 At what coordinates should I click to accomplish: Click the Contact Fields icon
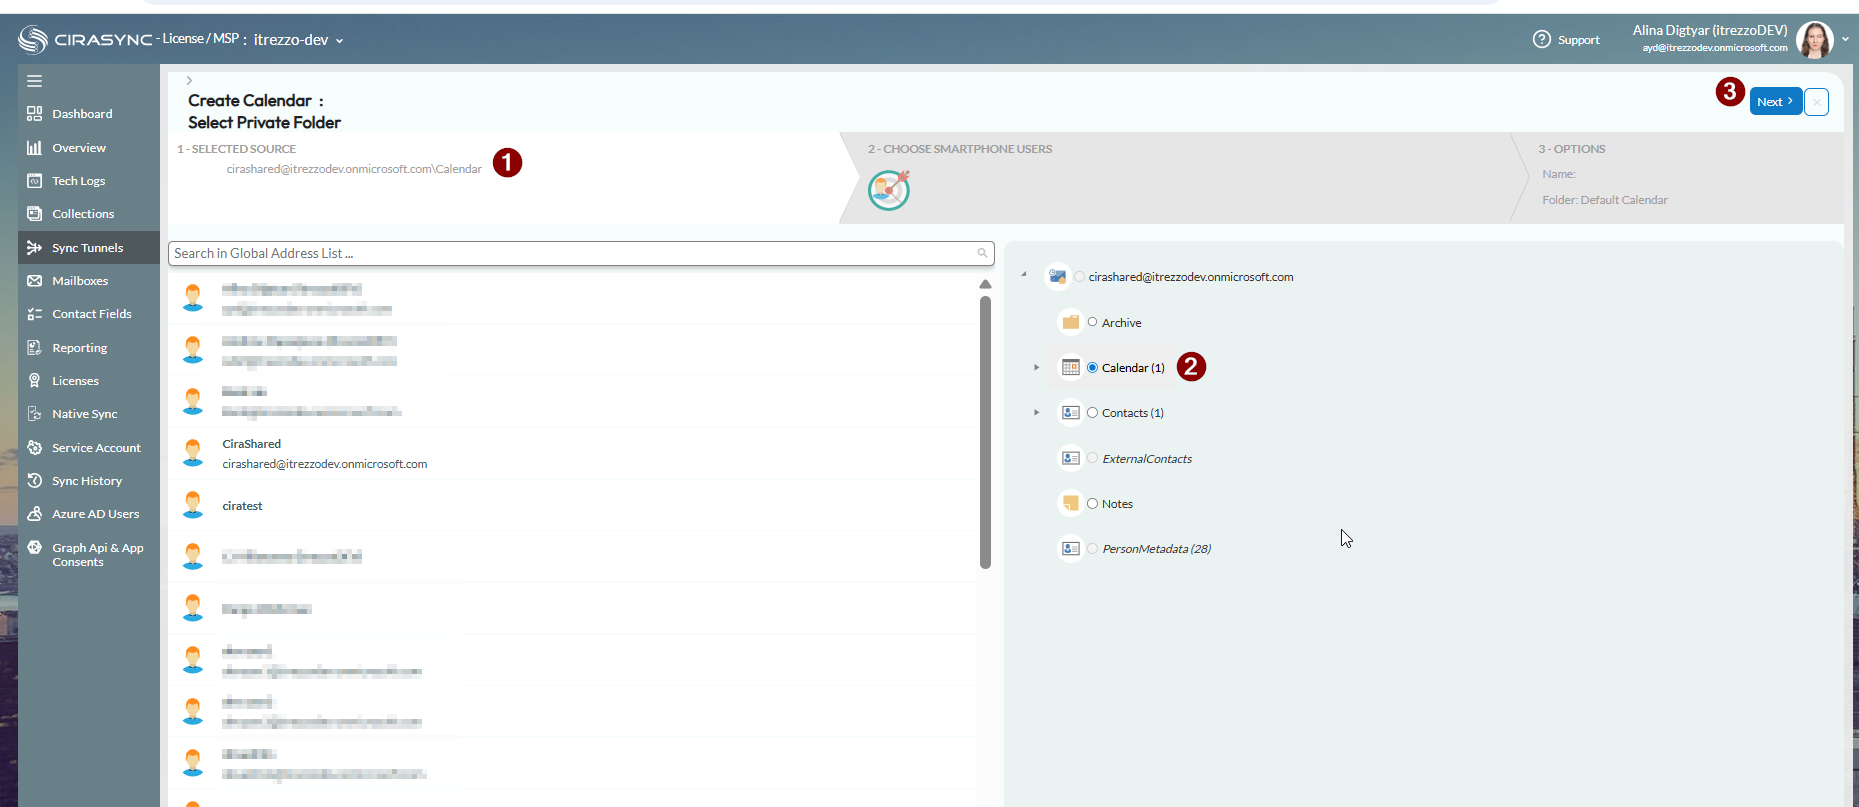click(x=34, y=314)
